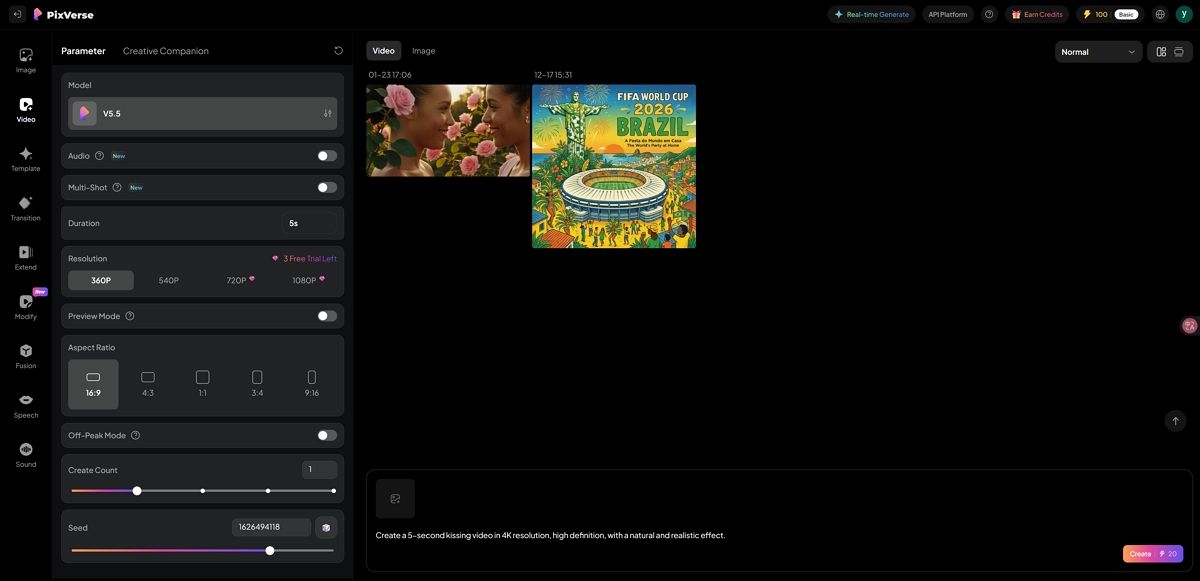Open the Normal style dropdown
Screen dimensions: 1200x581
1097,49
